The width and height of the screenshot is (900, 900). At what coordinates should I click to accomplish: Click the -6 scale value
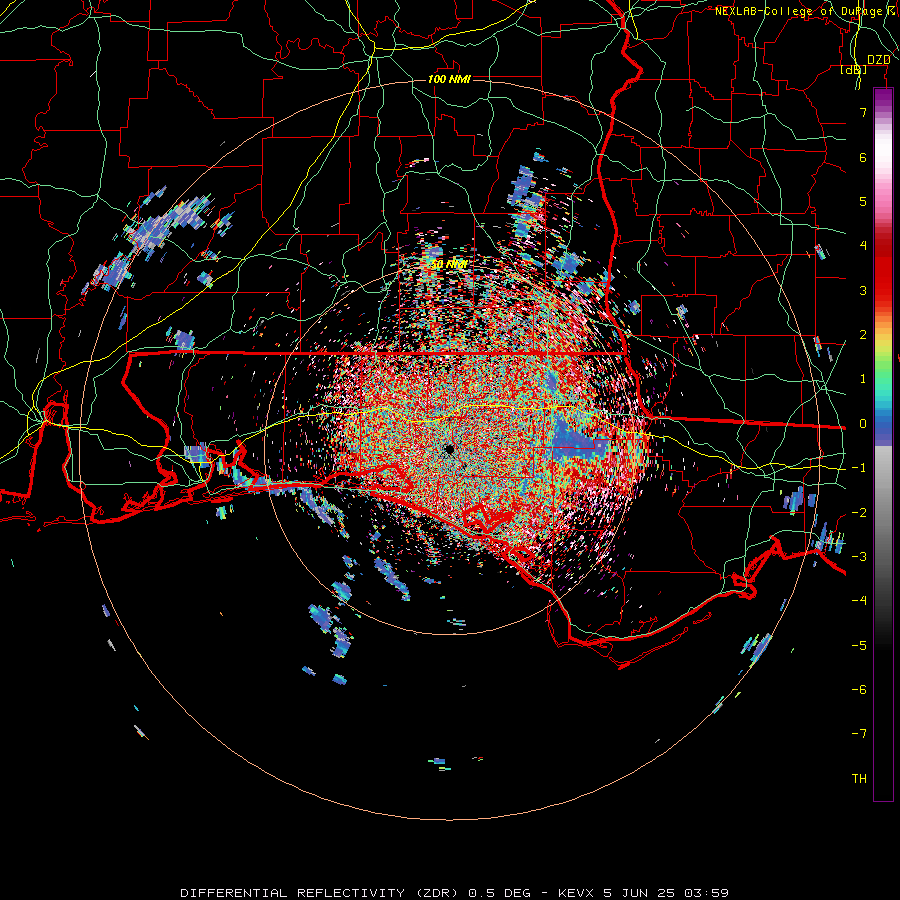coord(859,690)
